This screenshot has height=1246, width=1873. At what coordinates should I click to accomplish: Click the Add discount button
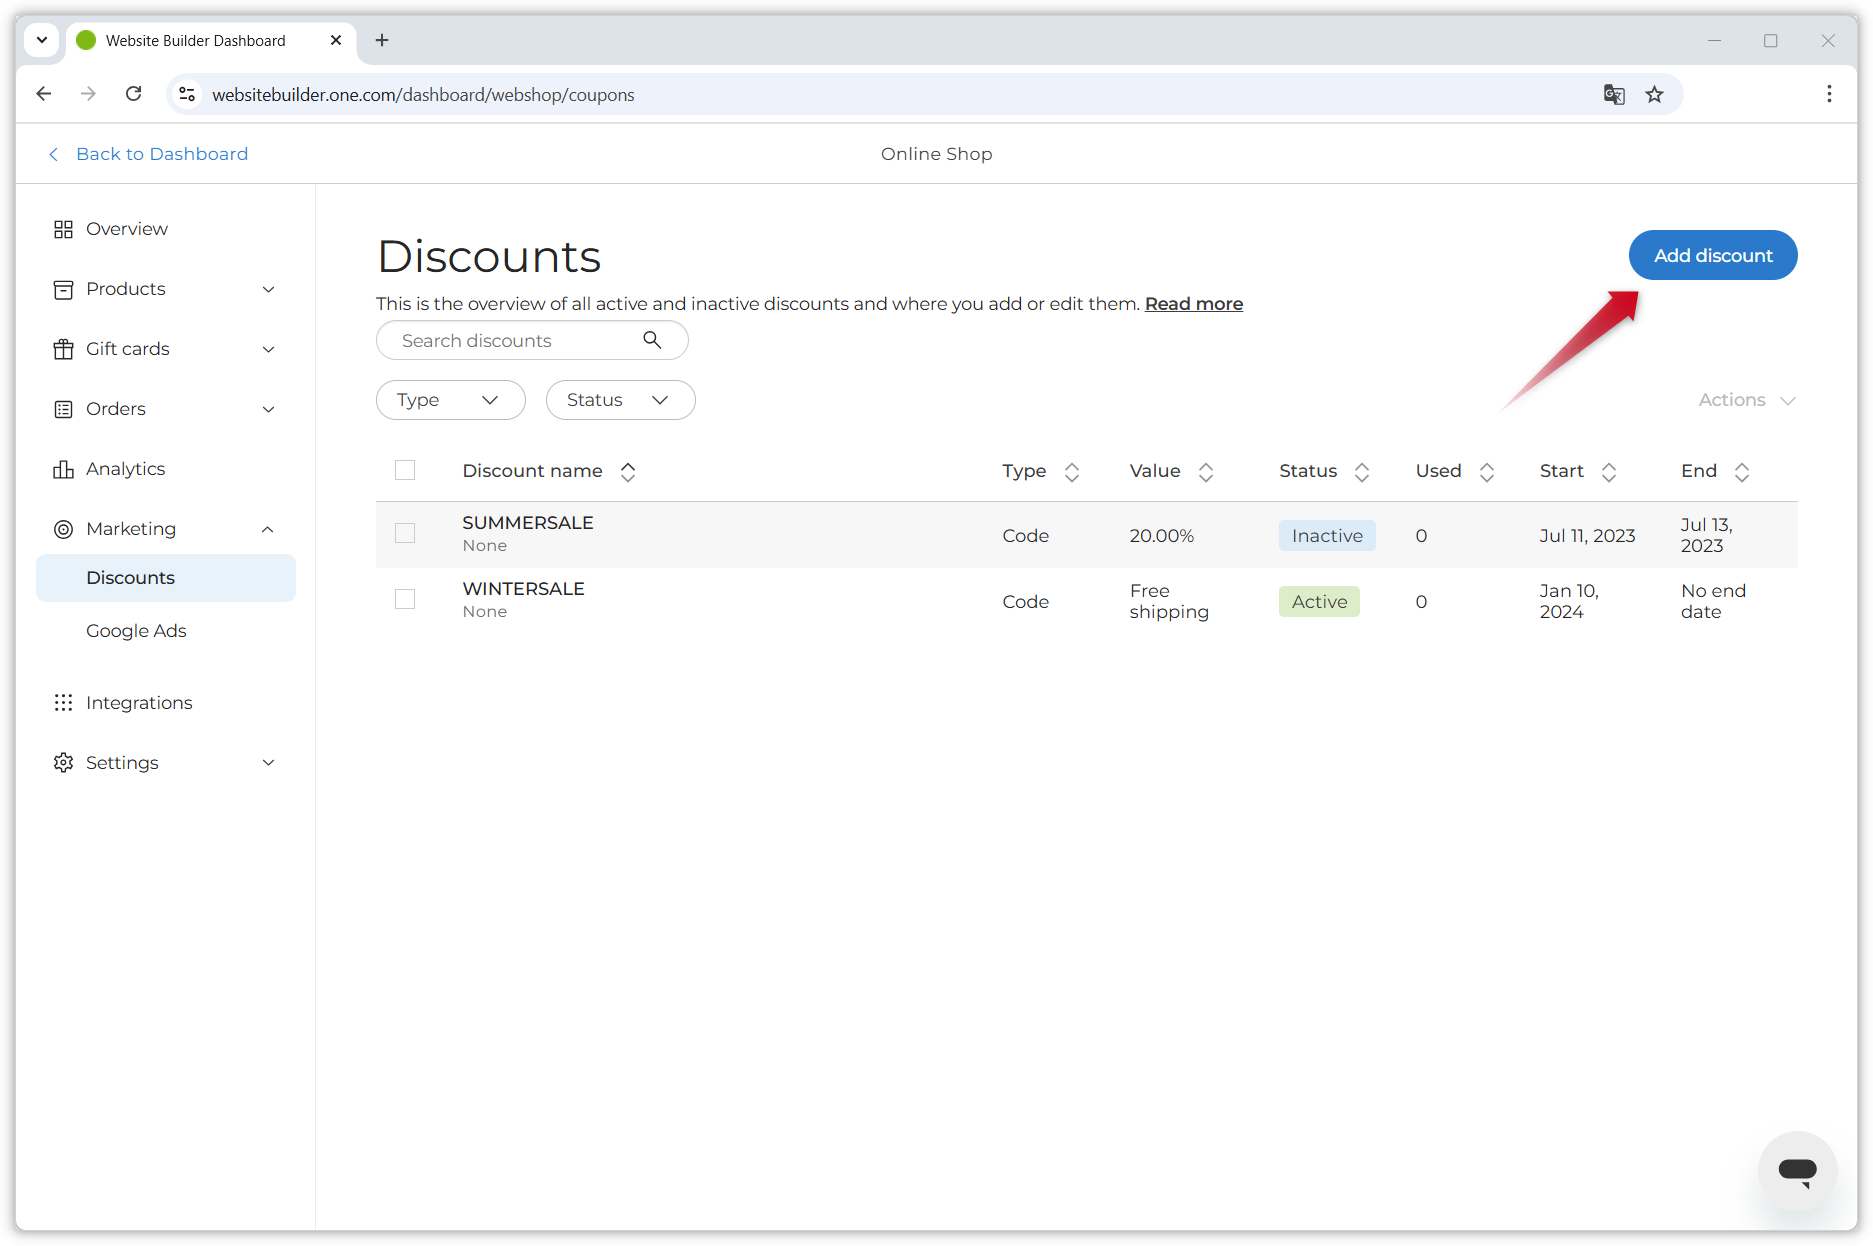point(1712,255)
